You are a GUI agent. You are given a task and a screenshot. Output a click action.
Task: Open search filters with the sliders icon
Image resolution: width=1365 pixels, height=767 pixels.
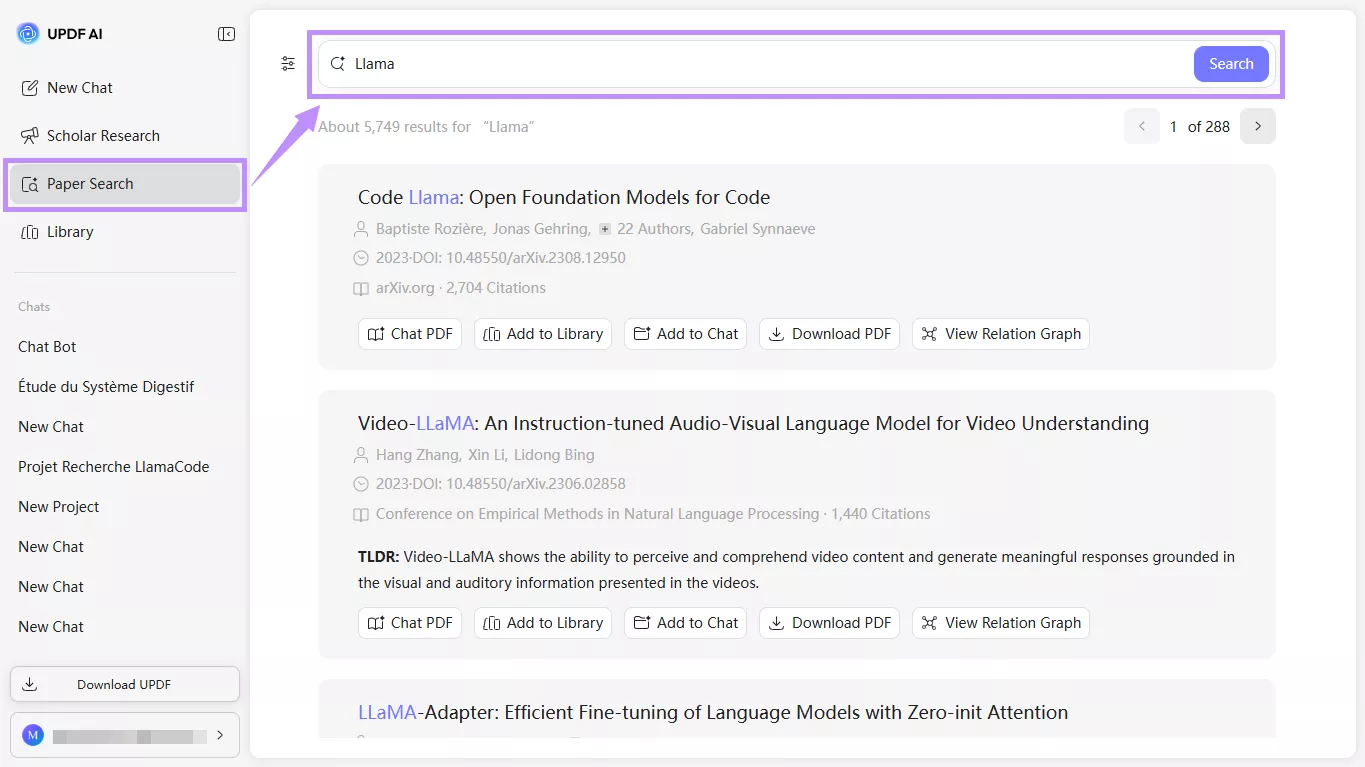tap(288, 63)
